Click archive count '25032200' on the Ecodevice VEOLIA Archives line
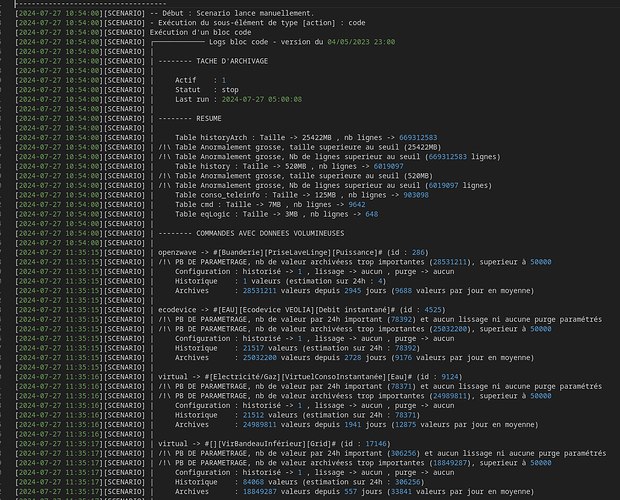This screenshot has height=500, width=620. [259, 358]
